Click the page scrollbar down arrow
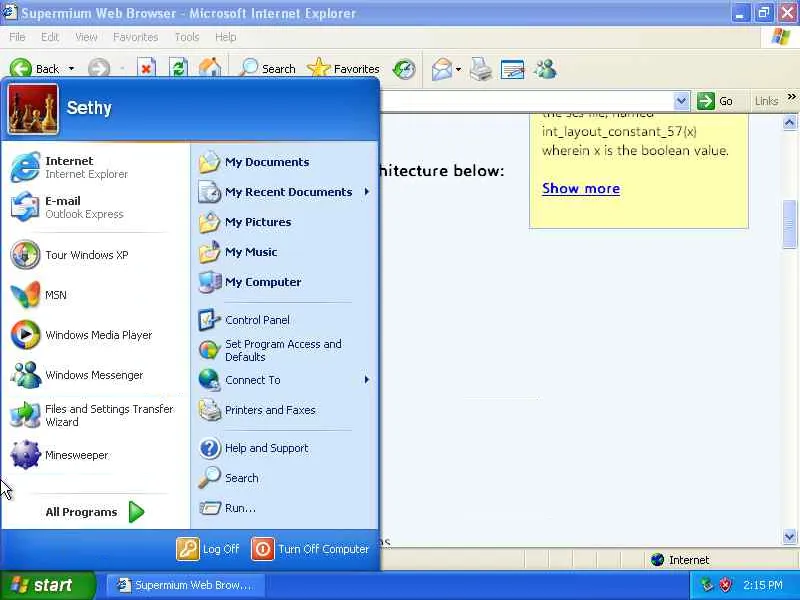 (789, 536)
